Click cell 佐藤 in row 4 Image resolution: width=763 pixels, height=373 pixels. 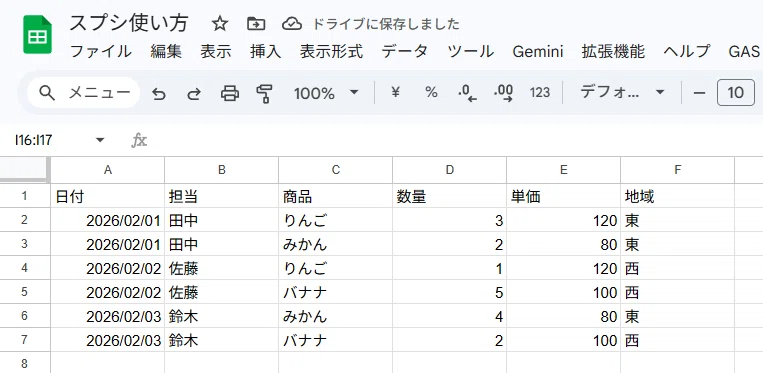pyautogui.click(x=221, y=268)
